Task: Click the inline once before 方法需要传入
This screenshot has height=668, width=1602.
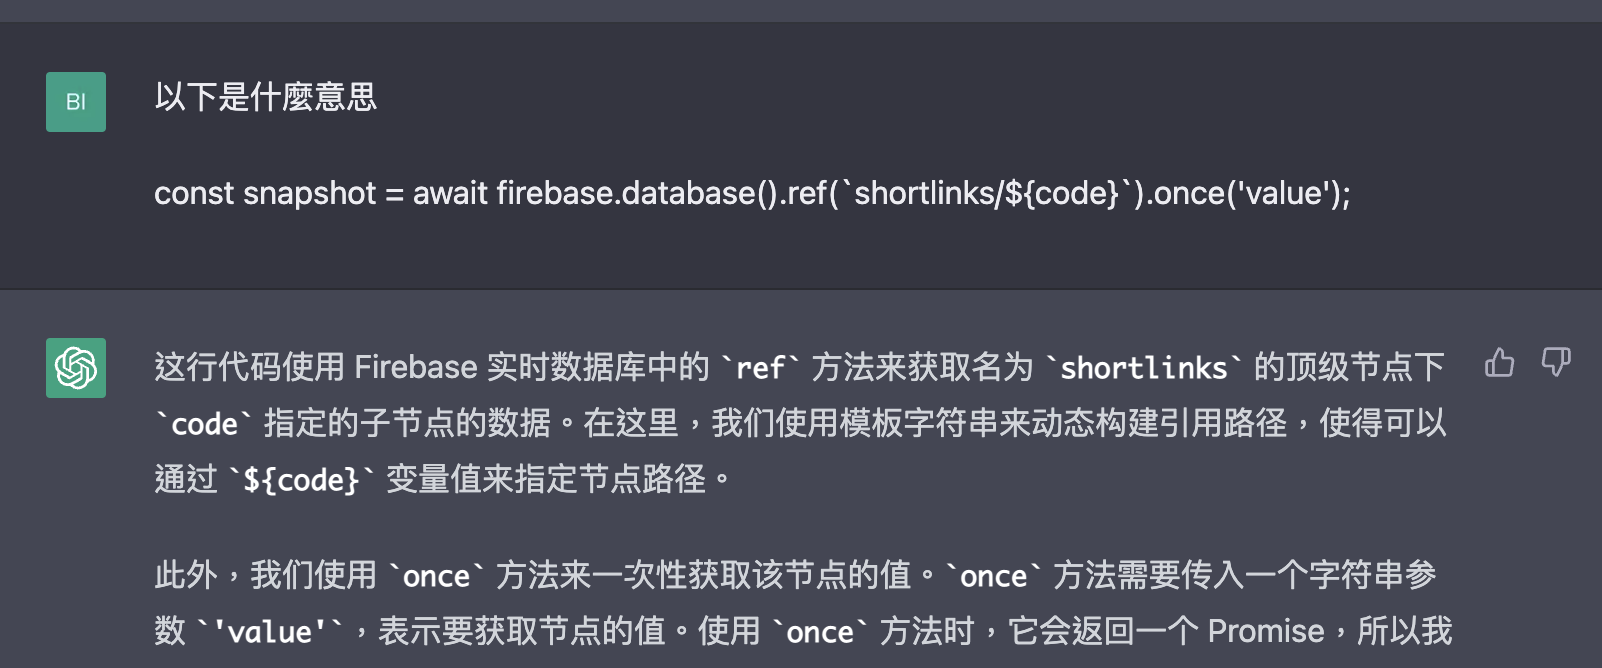Action: click(993, 577)
